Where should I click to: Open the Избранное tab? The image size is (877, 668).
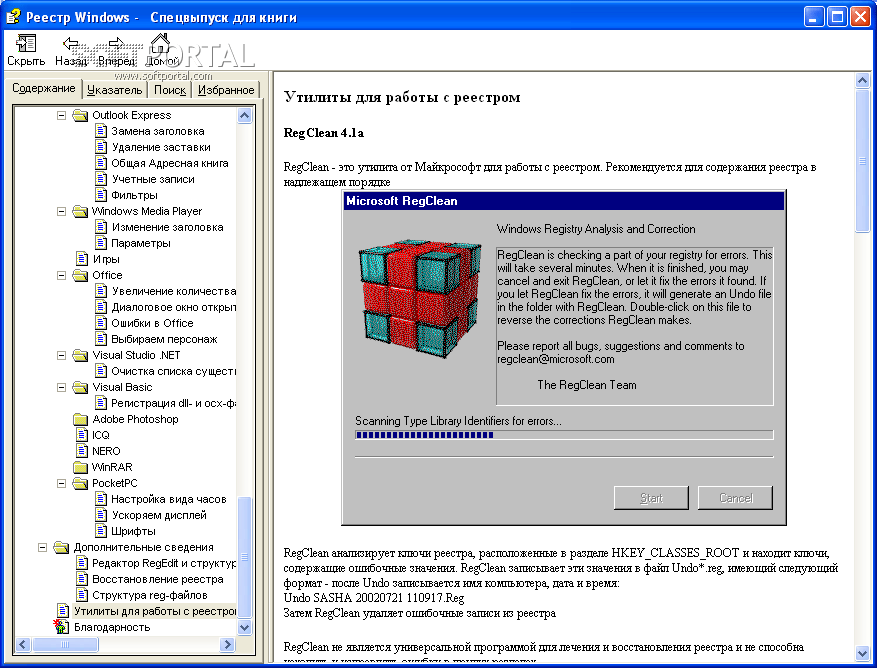click(x=226, y=90)
